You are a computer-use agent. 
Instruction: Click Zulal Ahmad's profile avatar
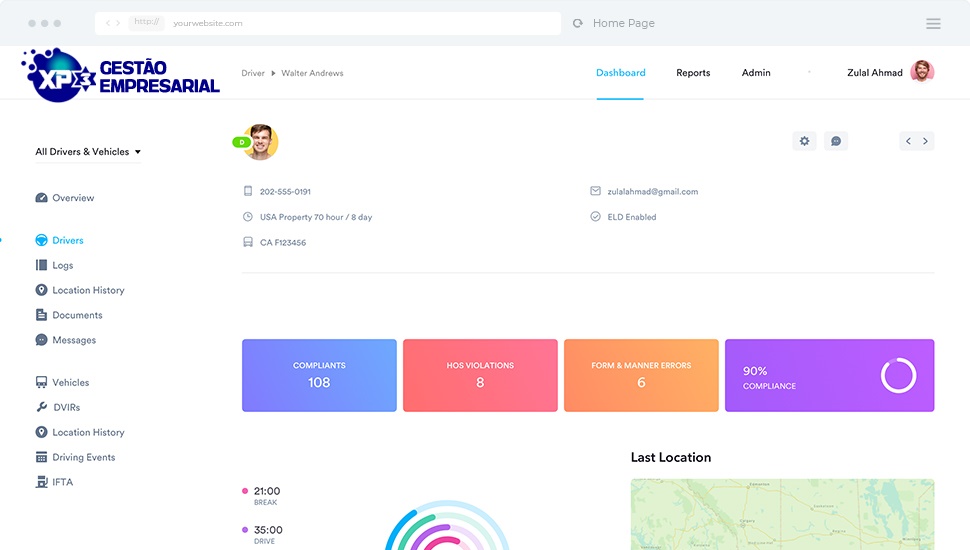tap(922, 72)
